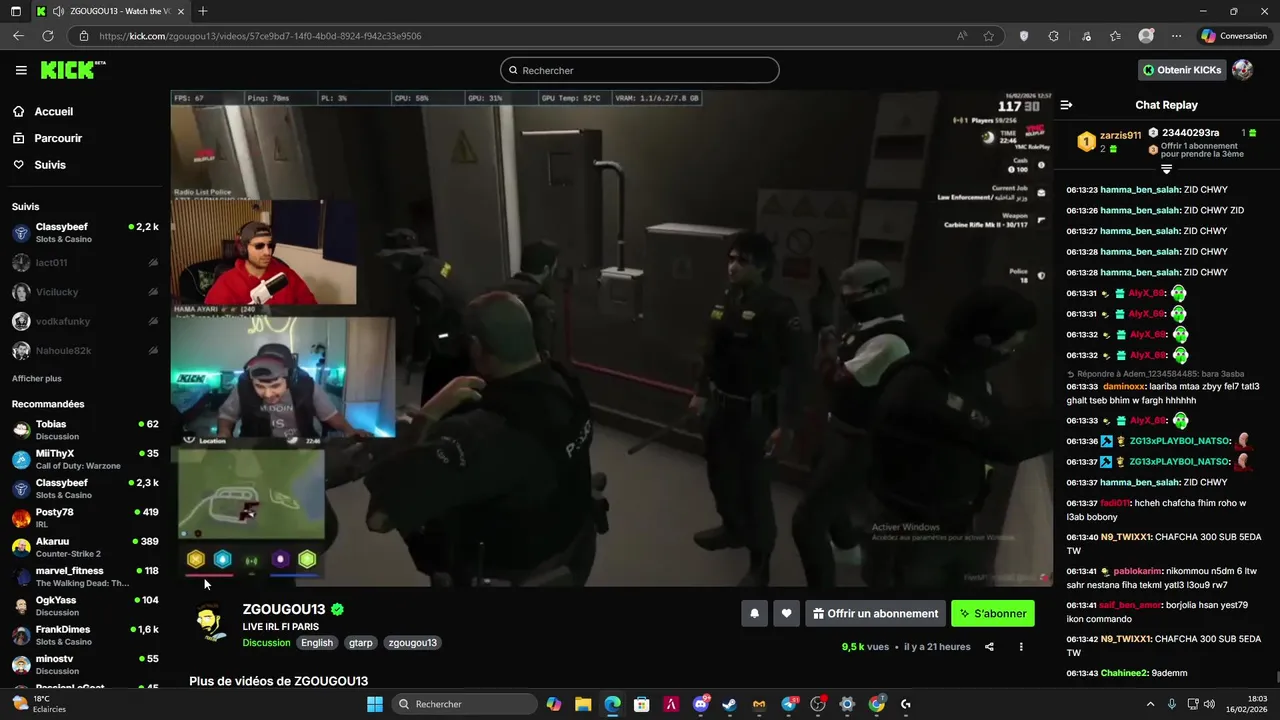The width and height of the screenshot is (1280, 720).
Task: Click 23440293ra in gift leaderboard
Action: coord(1190,133)
